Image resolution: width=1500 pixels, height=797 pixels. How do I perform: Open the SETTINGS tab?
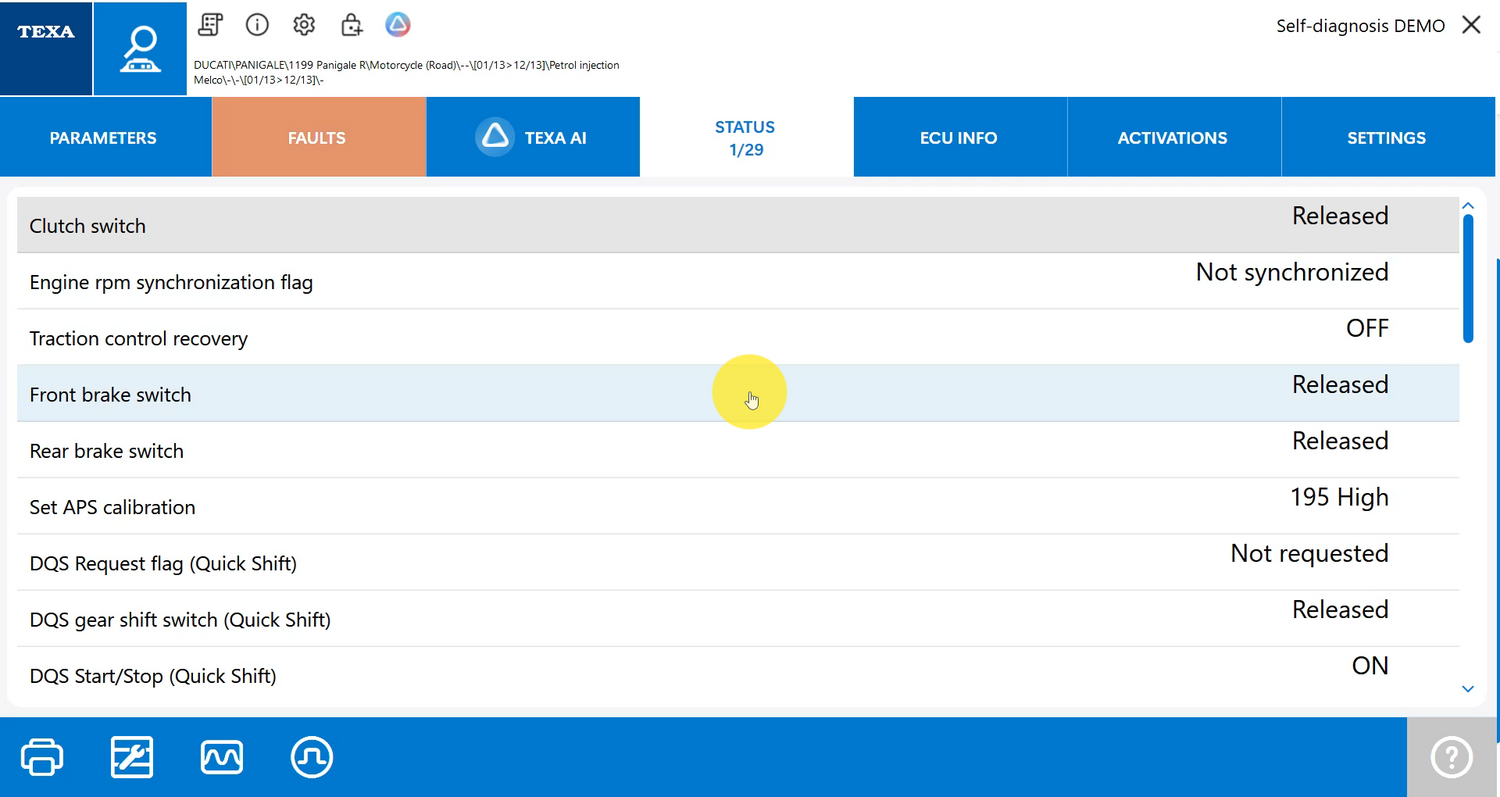pos(1388,138)
